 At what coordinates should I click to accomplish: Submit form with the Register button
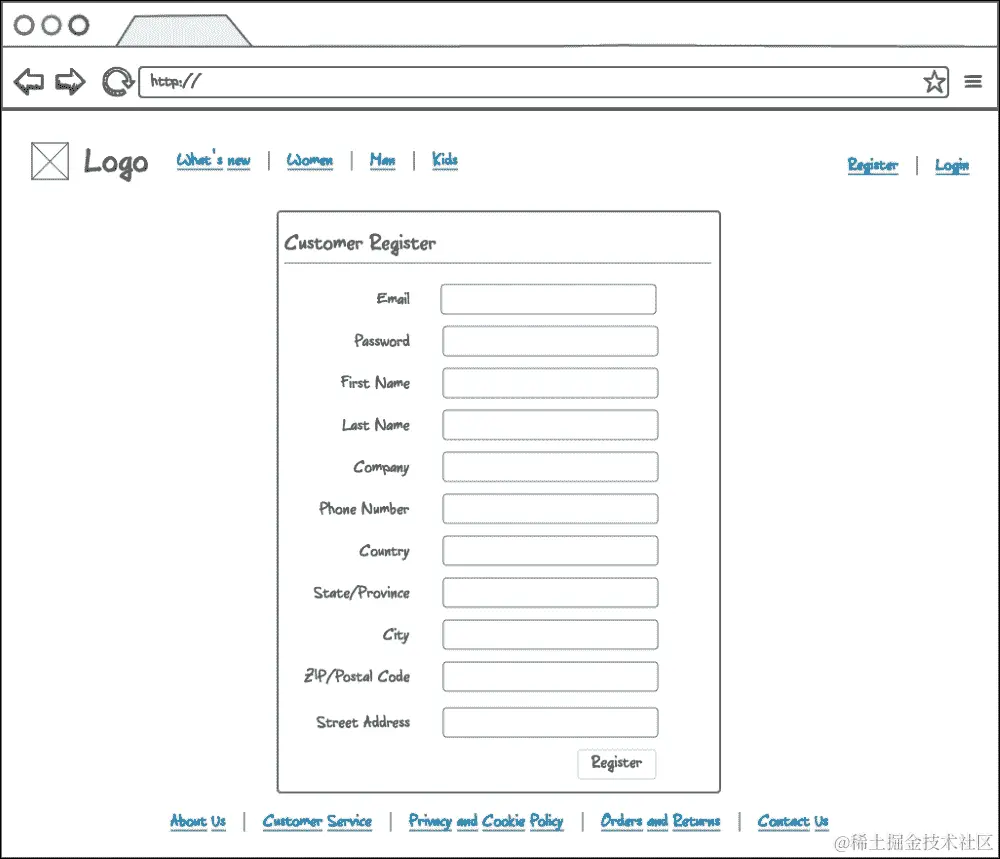(617, 764)
